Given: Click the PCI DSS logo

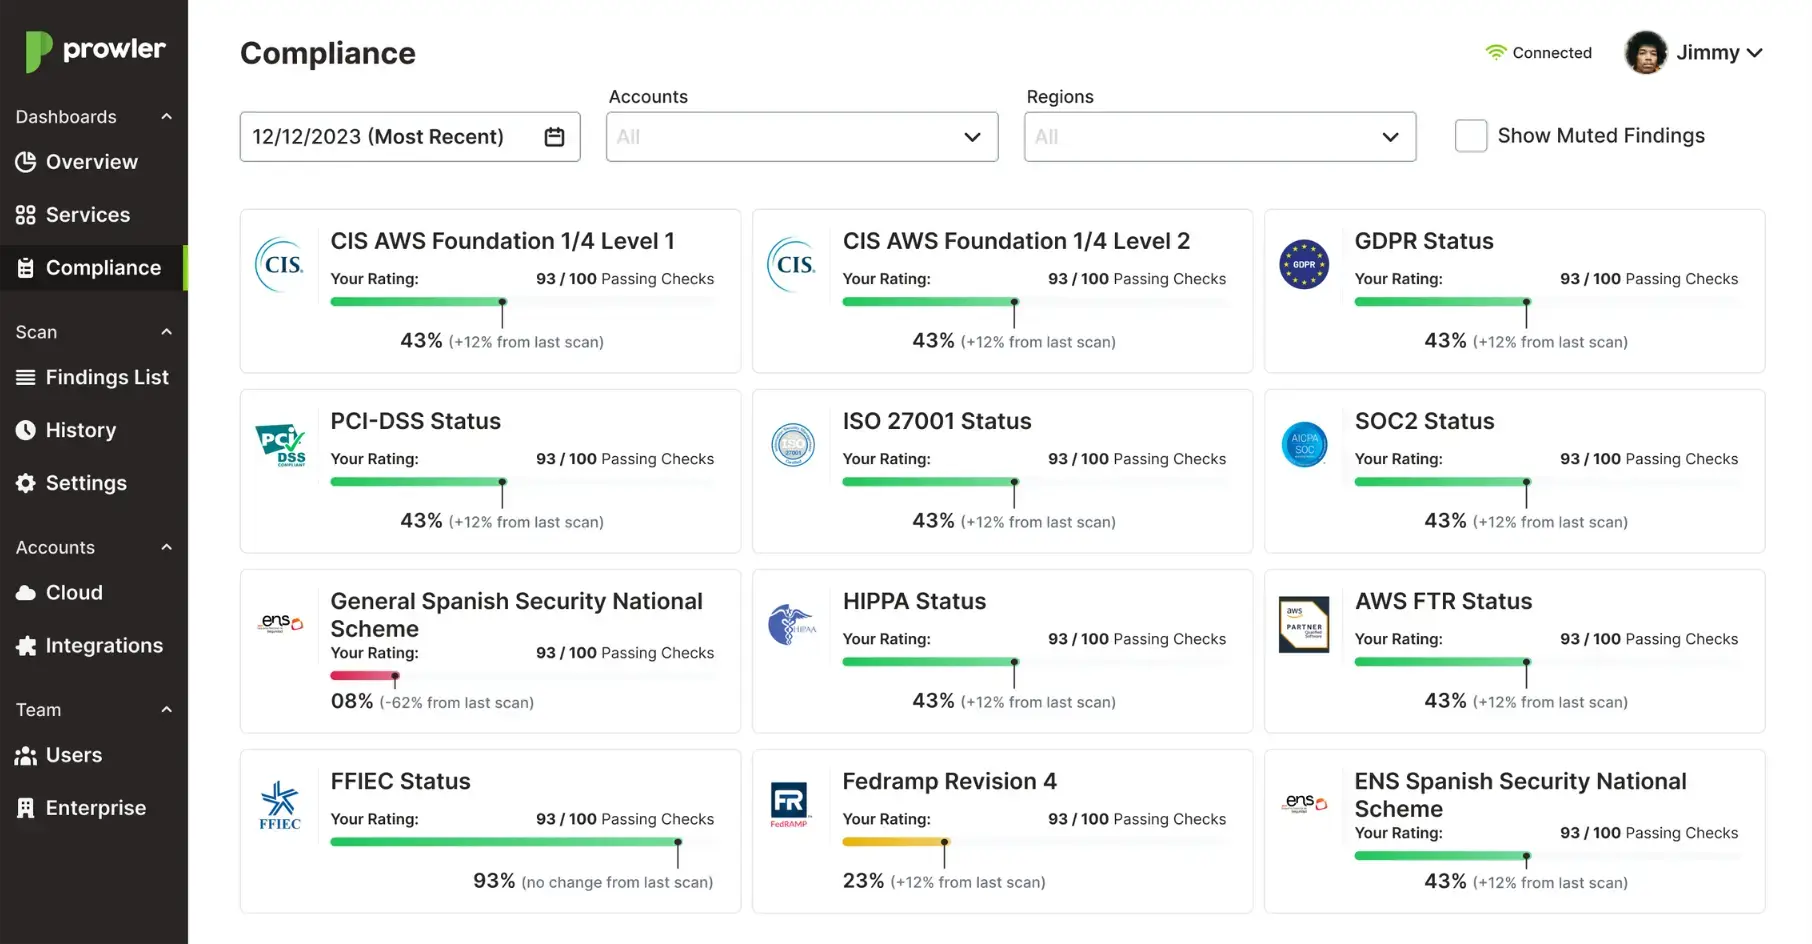Looking at the screenshot, I should click(x=281, y=445).
